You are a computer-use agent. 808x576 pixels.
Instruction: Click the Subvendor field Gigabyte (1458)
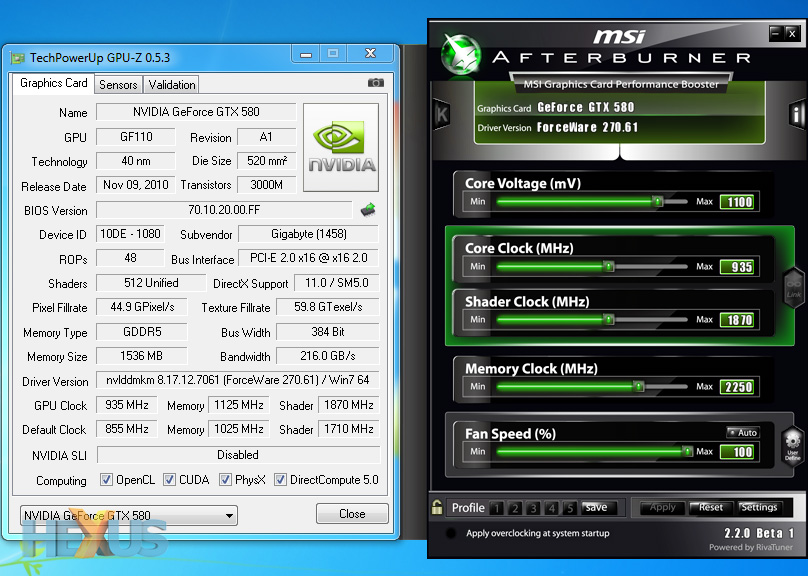[x=309, y=234]
